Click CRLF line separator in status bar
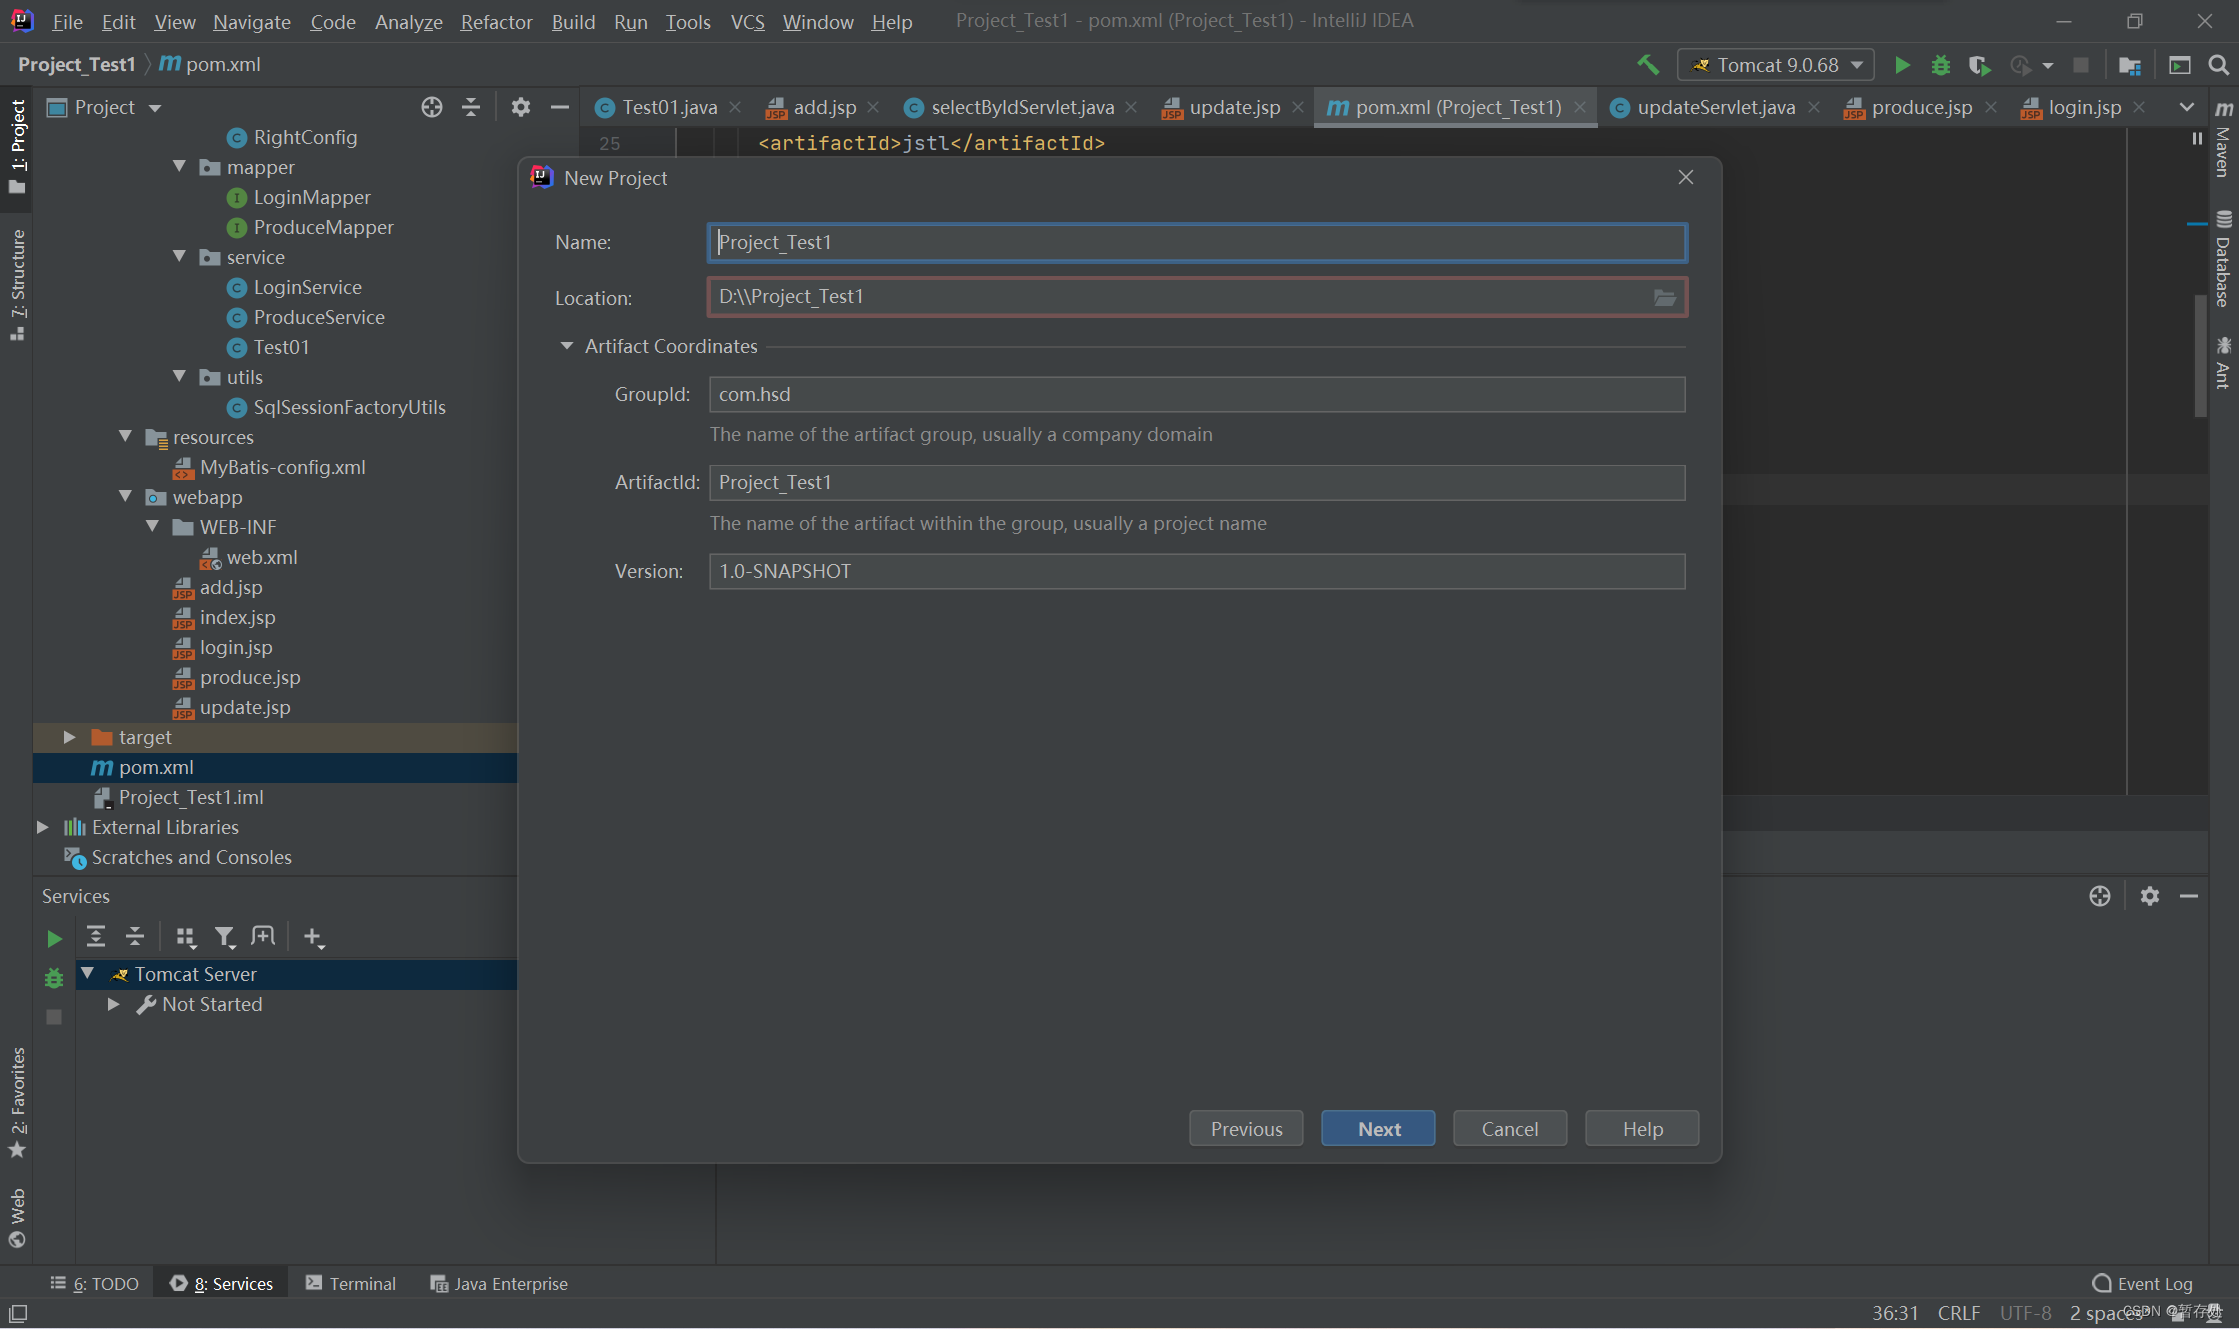2239x1329 pixels. point(1958,1312)
